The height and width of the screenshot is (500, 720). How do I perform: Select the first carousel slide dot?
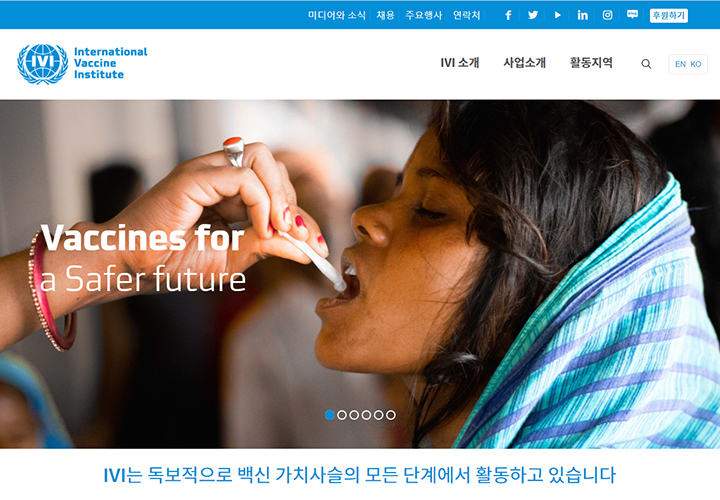tap(330, 415)
